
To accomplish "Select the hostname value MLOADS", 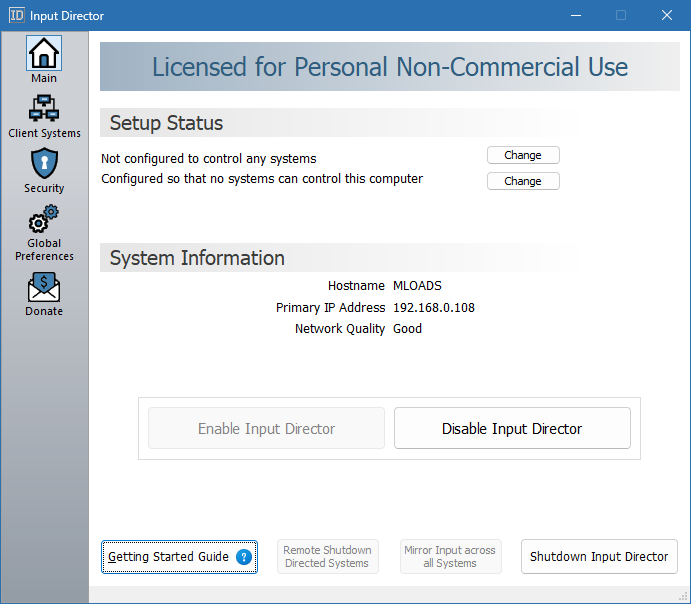I will tap(417, 286).
